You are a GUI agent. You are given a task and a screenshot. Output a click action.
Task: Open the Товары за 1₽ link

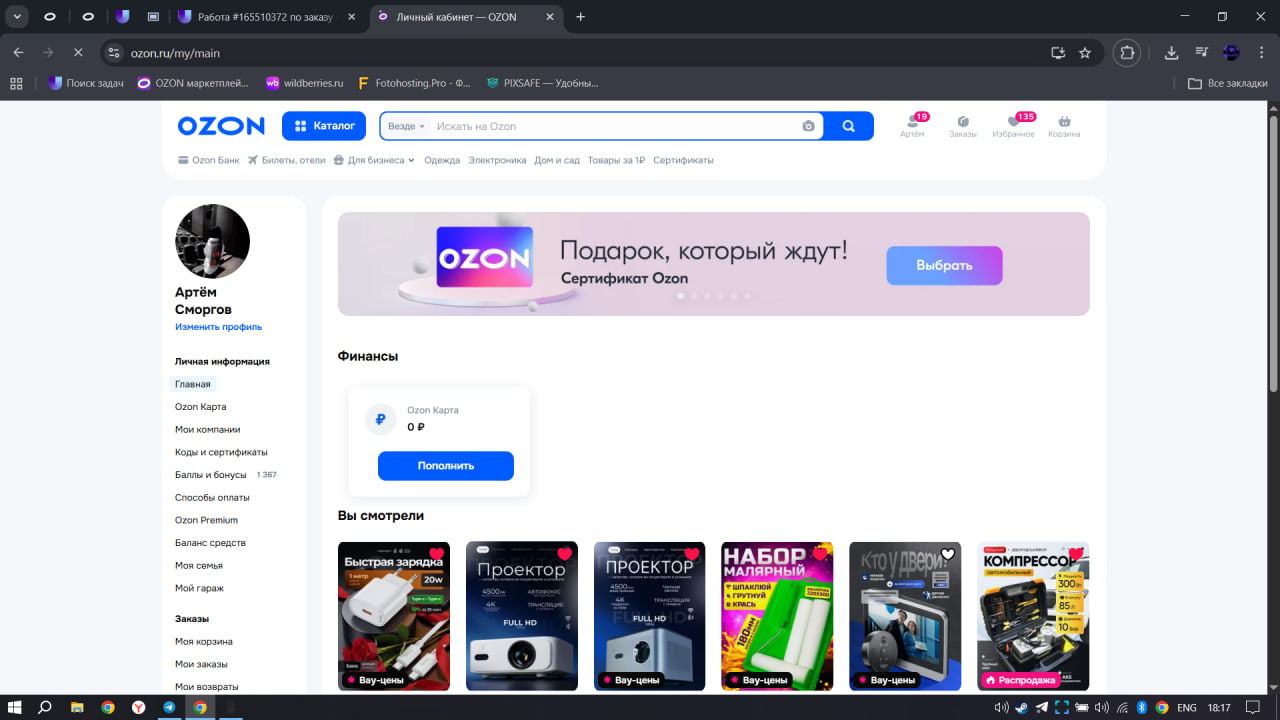(x=616, y=160)
